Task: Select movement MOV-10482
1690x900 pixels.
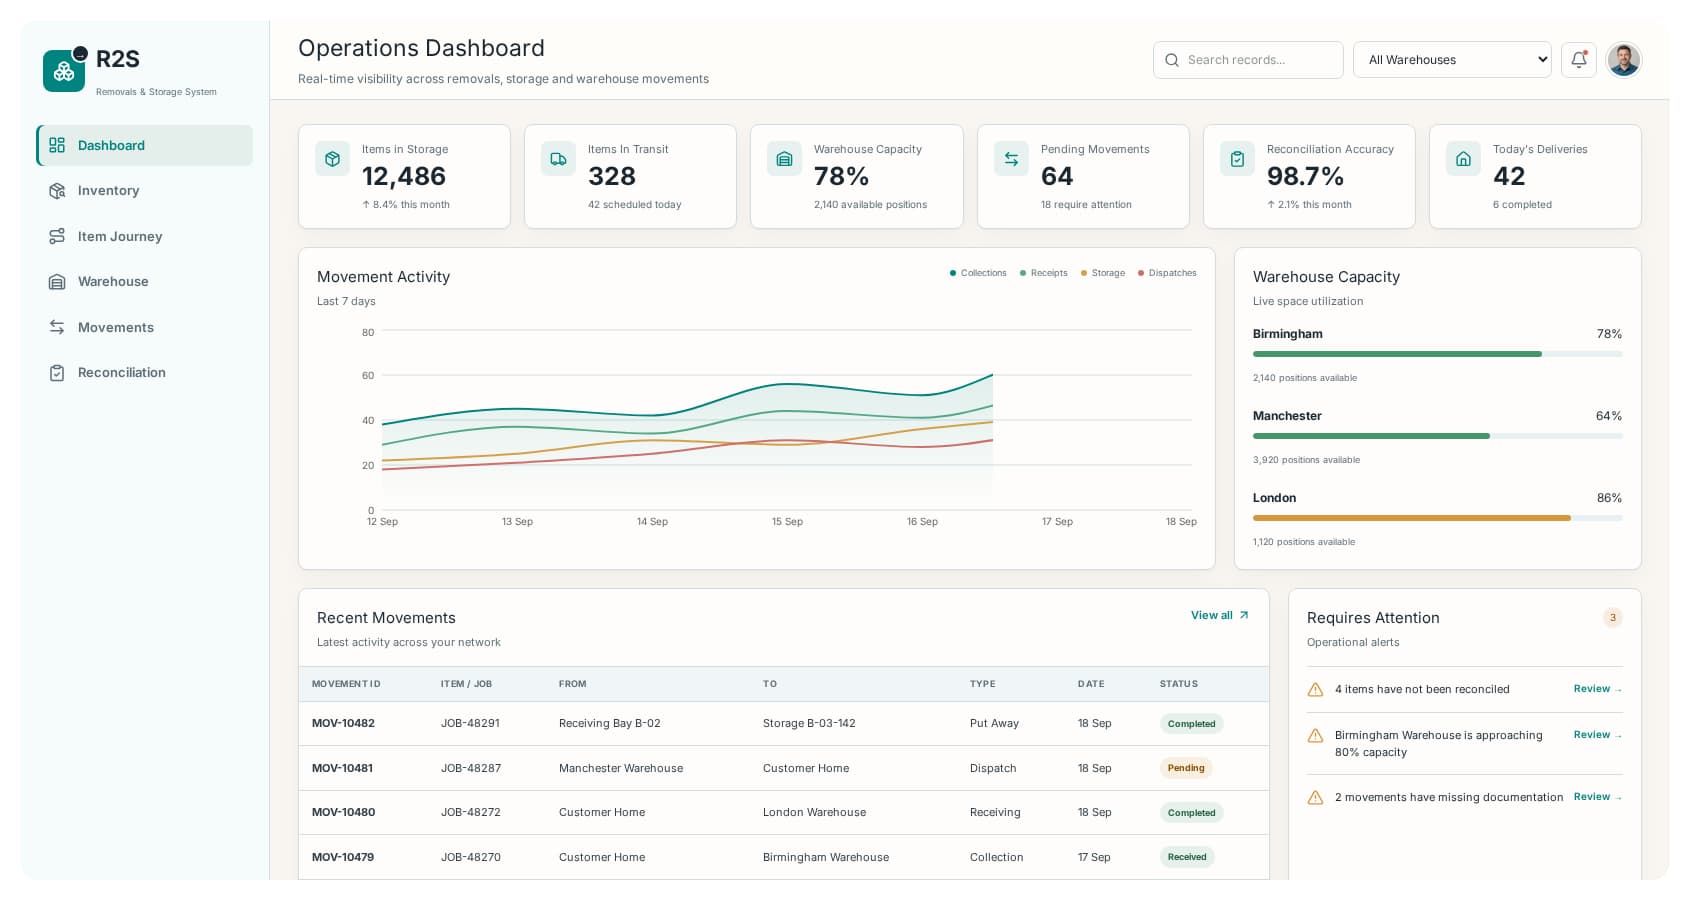Action: tap(343, 723)
